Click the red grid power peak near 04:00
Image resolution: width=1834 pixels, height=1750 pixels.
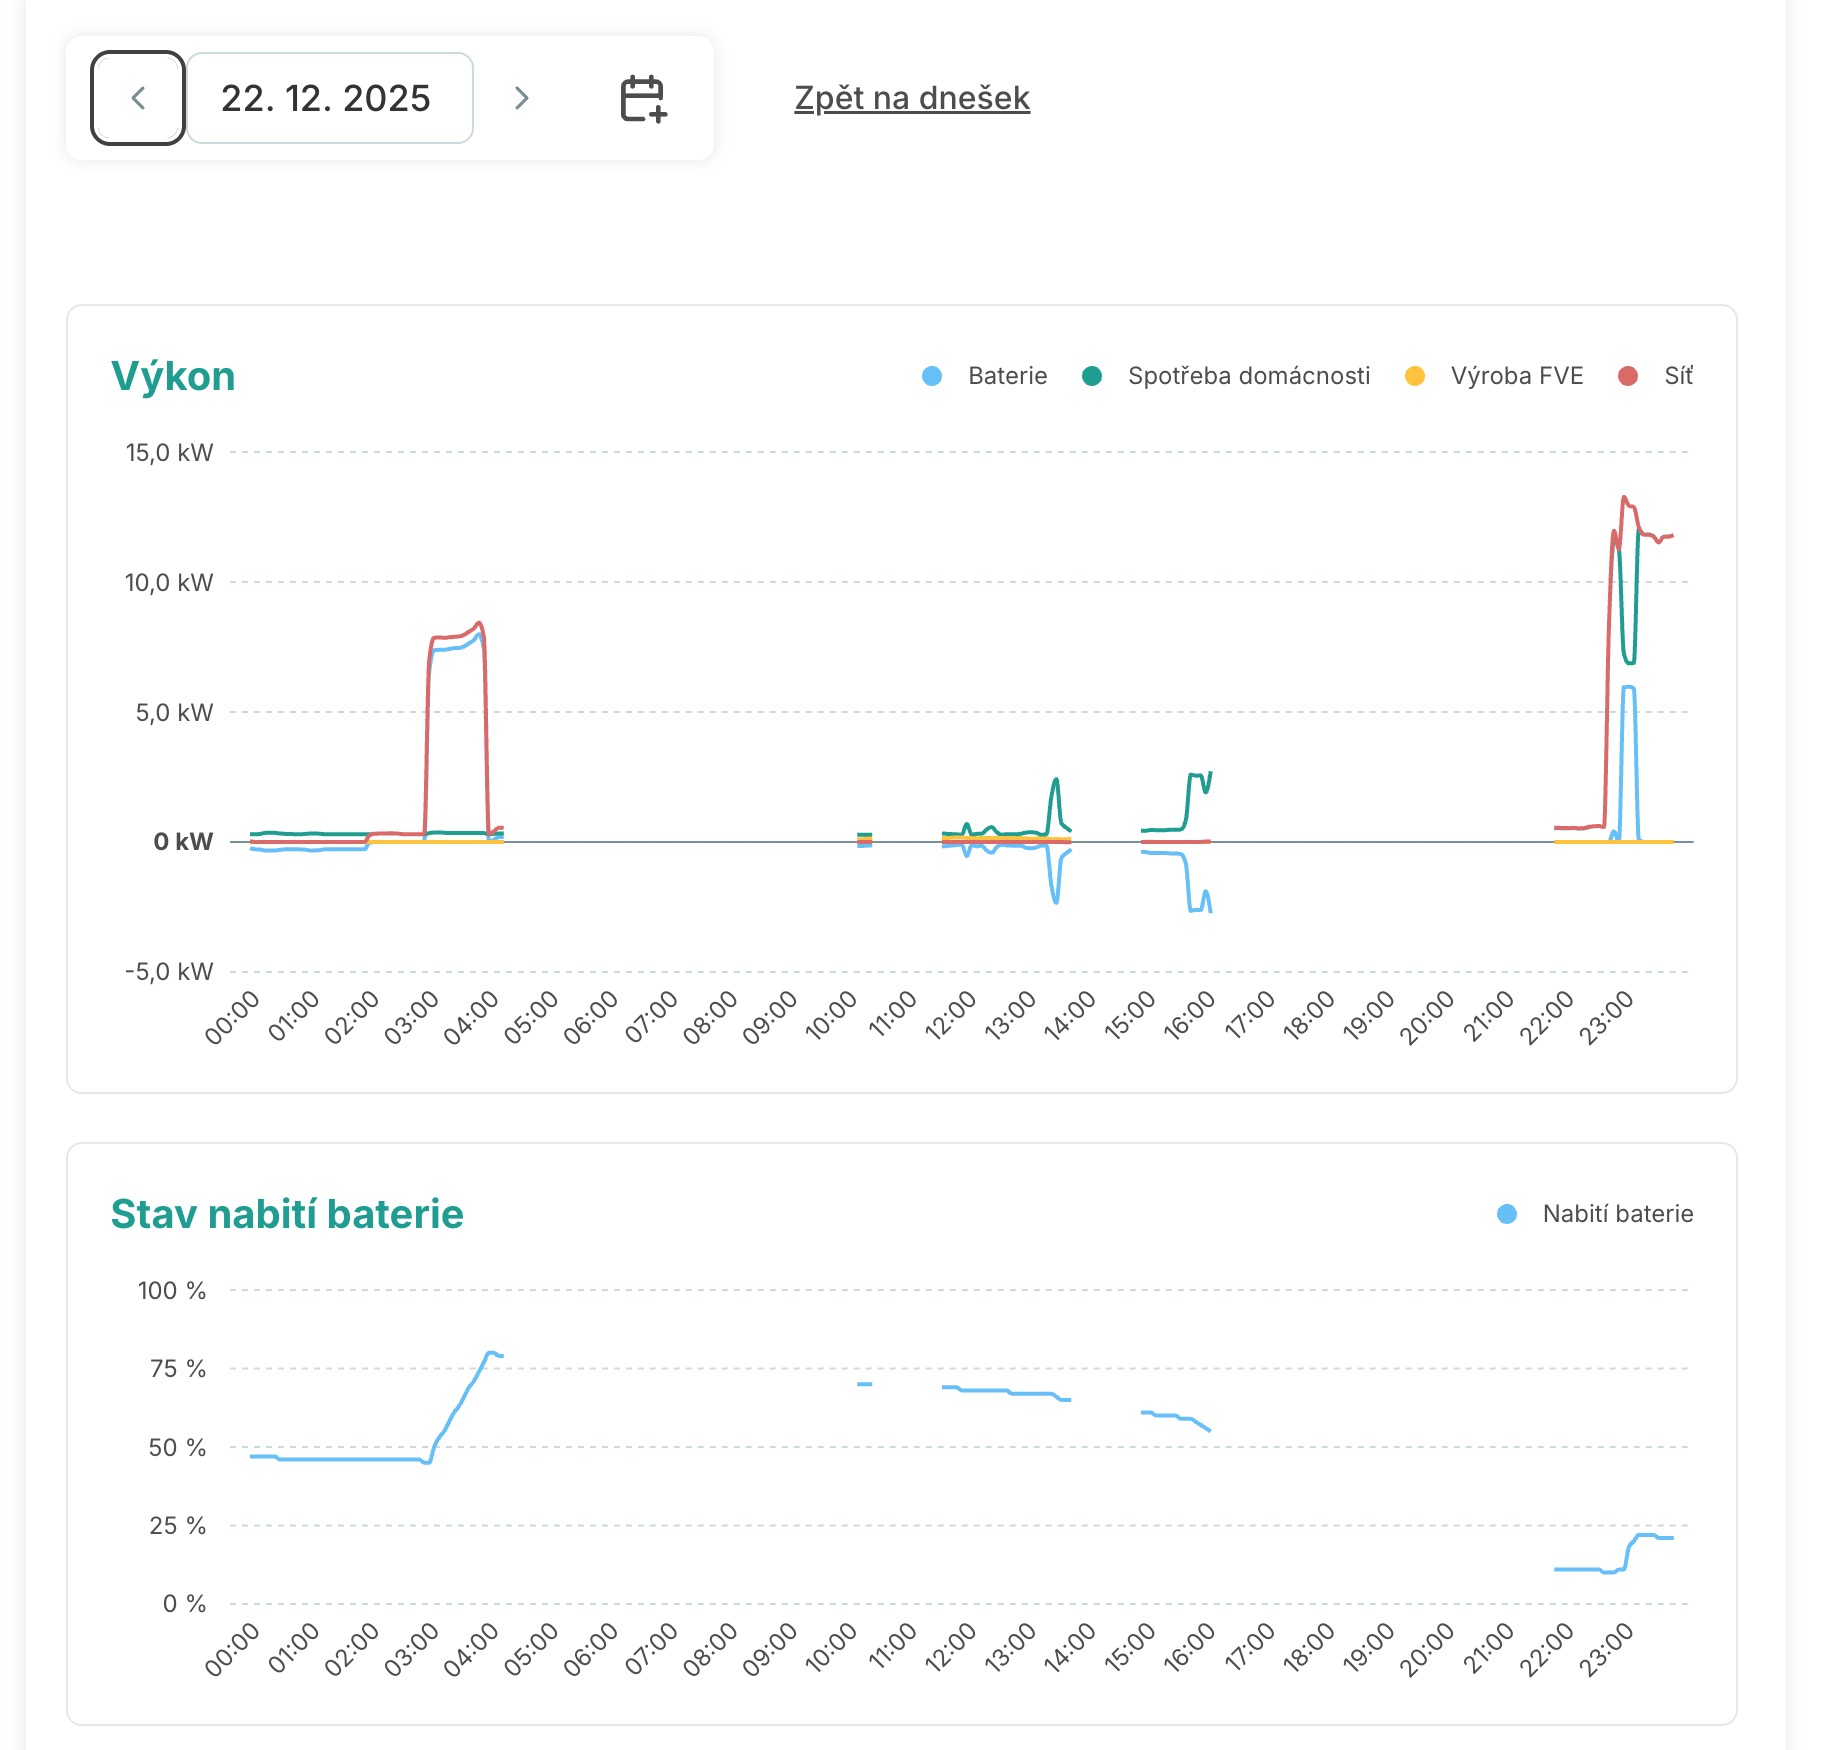(479, 623)
